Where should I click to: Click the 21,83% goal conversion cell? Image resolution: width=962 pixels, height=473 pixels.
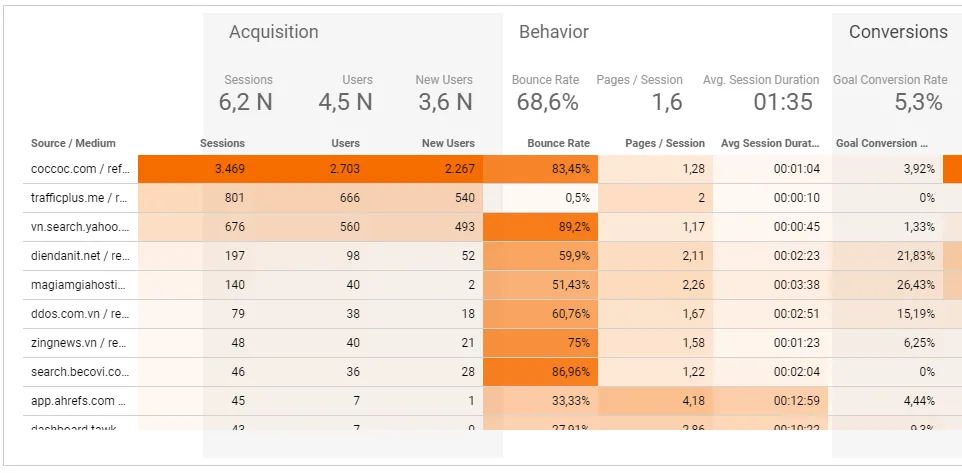tap(885, 256)
